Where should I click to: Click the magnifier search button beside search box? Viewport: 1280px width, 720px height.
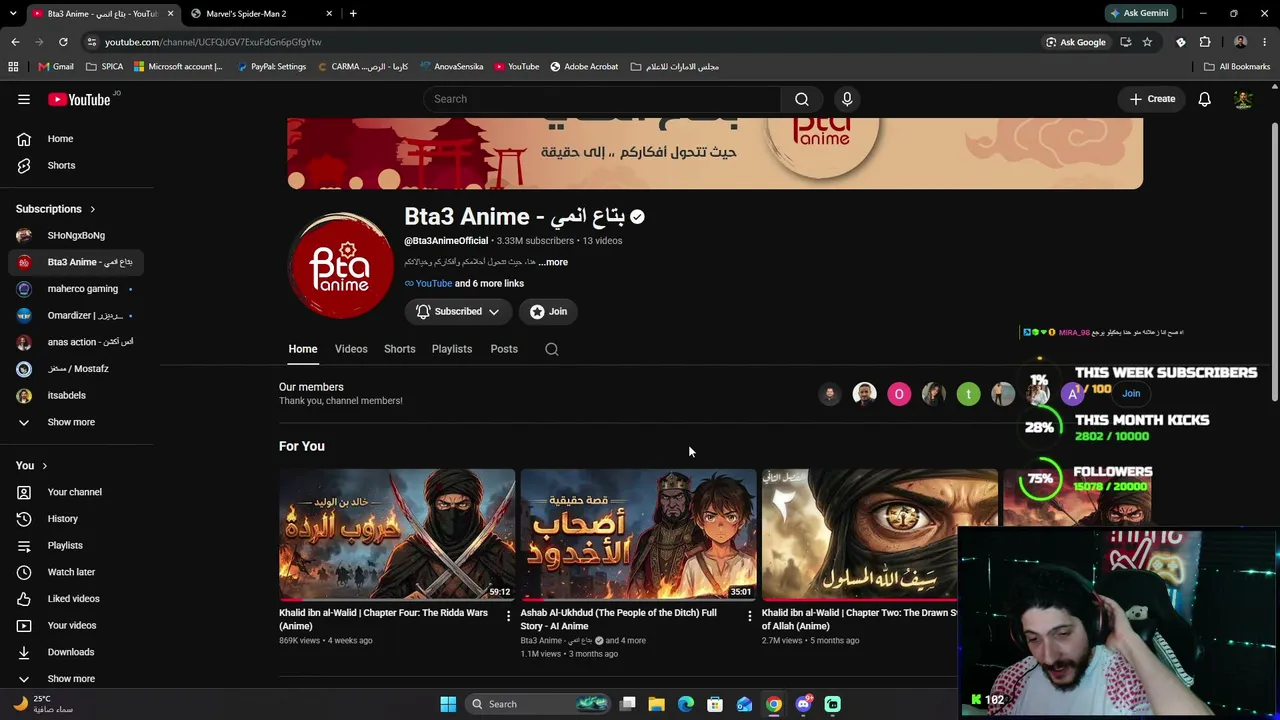click(801, 99)
